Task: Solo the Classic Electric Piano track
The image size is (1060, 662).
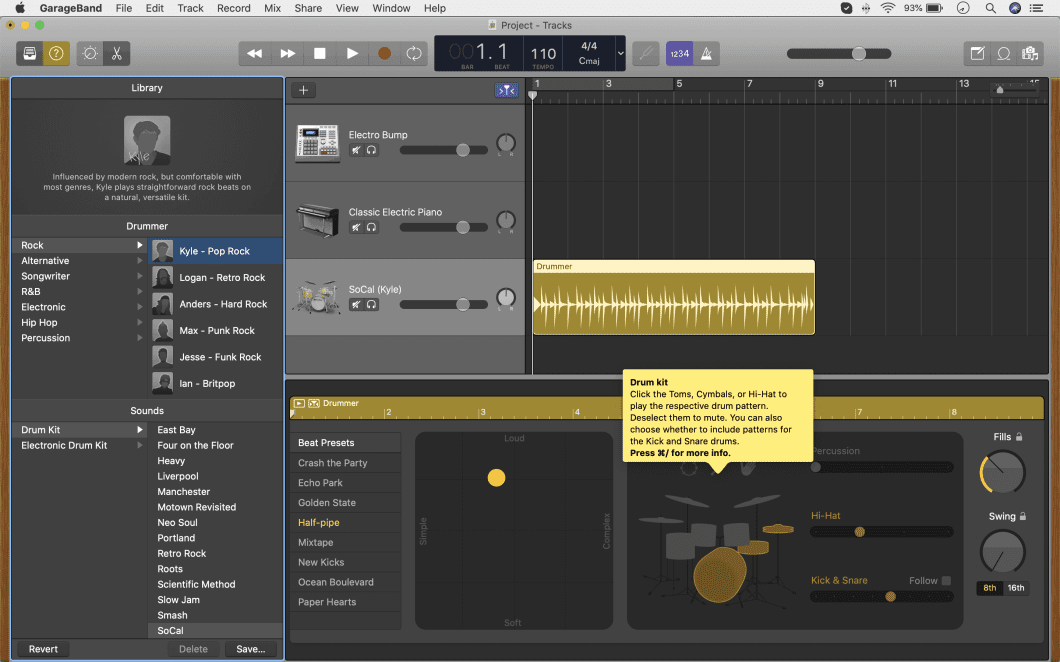Action: [x=372, y=227]
